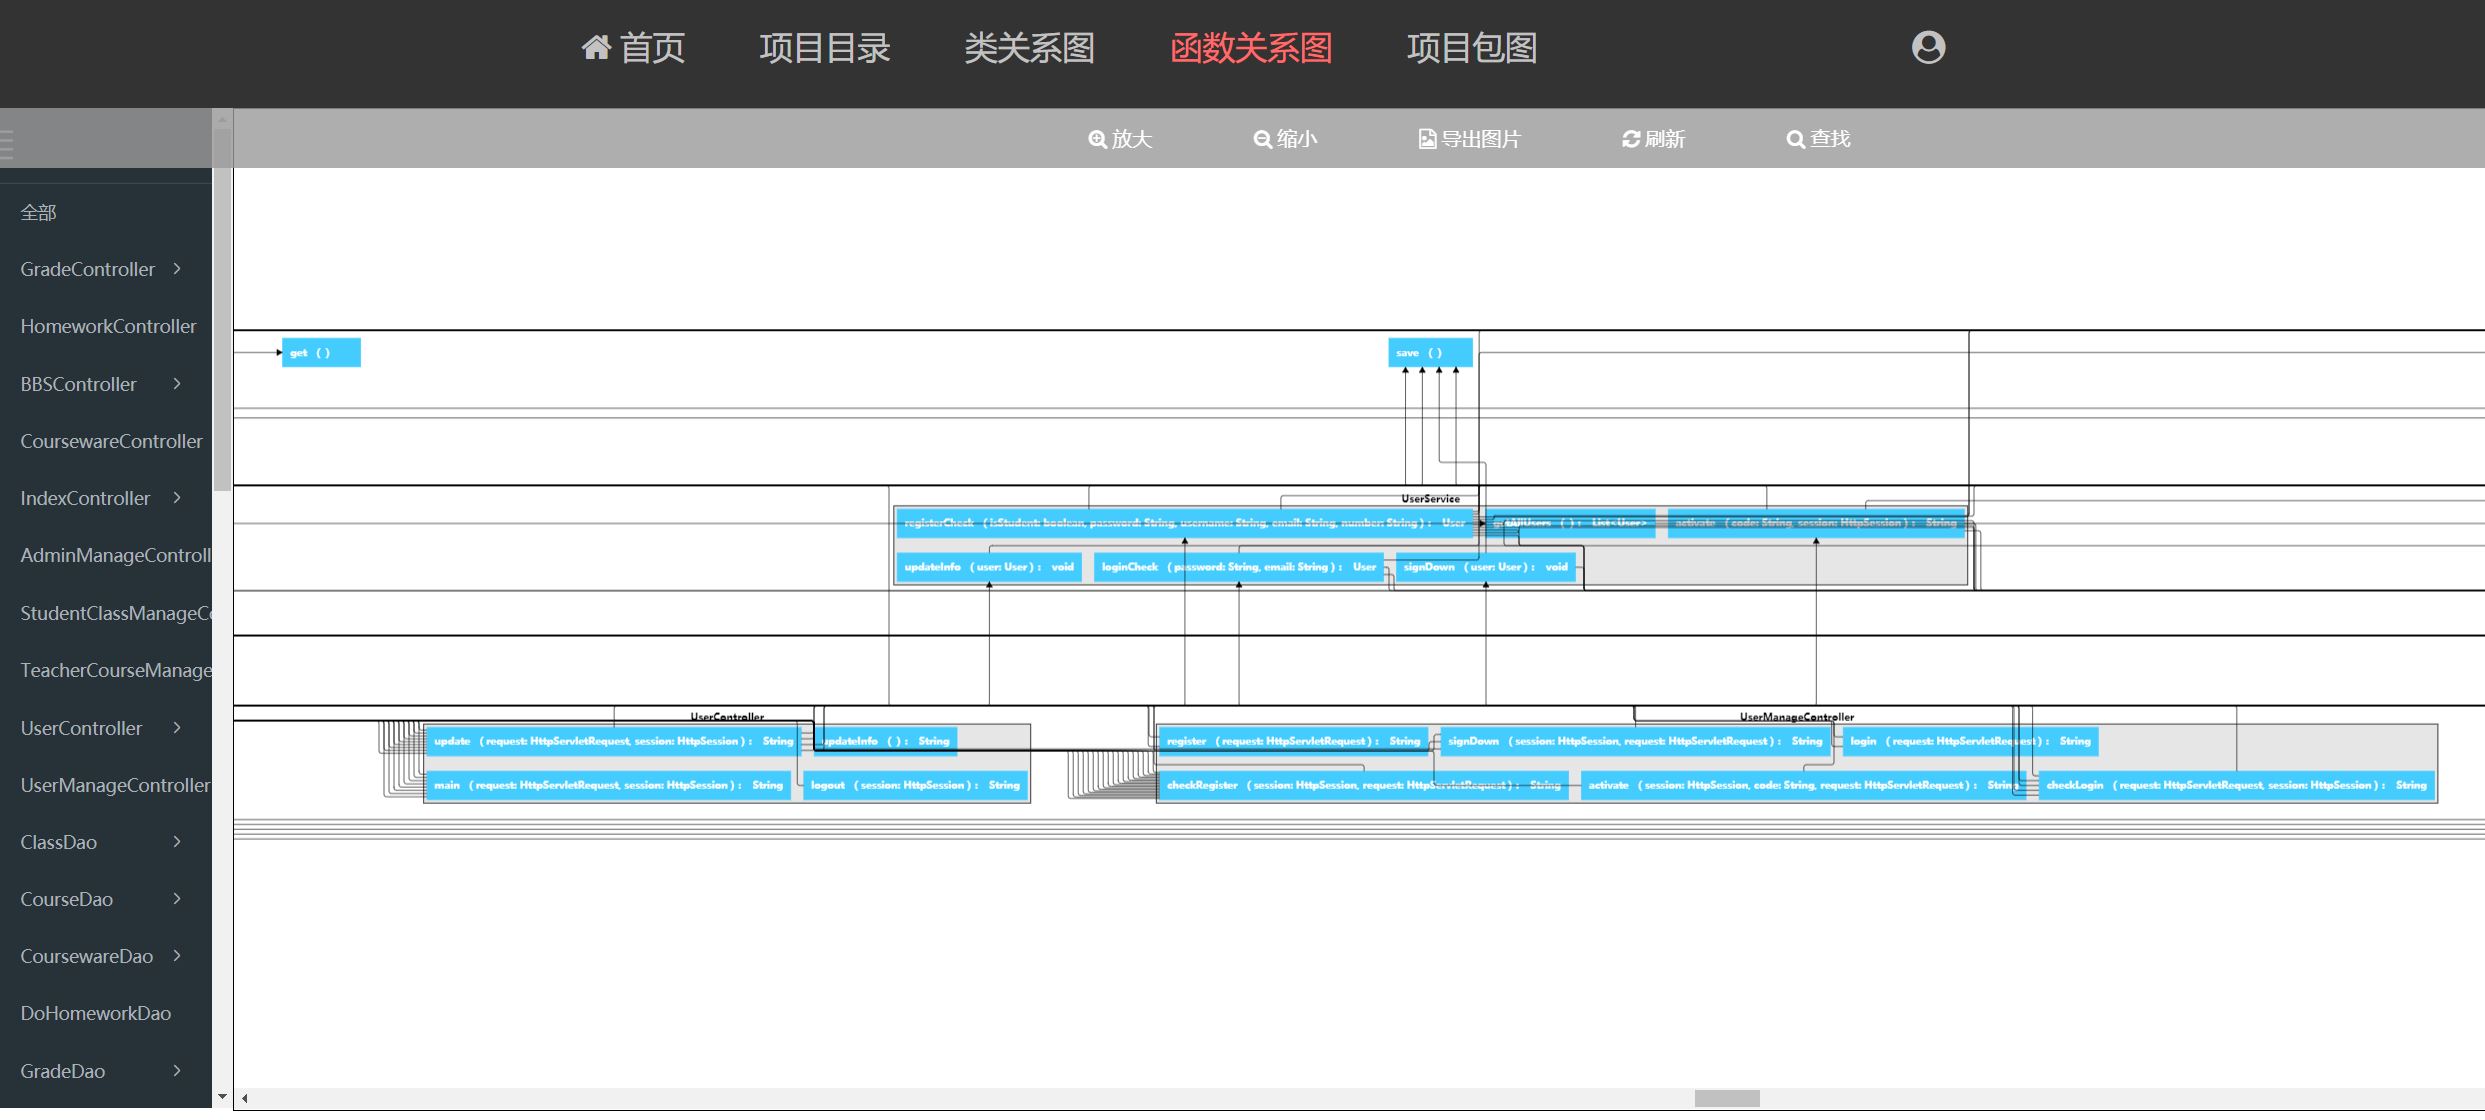Expand BBSController using its chevron

177,384
